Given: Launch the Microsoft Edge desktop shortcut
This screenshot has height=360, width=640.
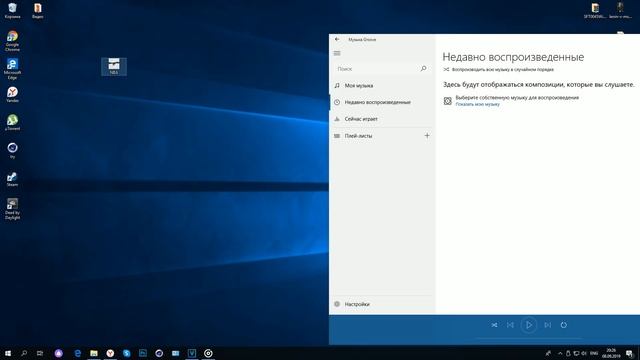Looking at the screenshot, I should [x=12, y=69].
